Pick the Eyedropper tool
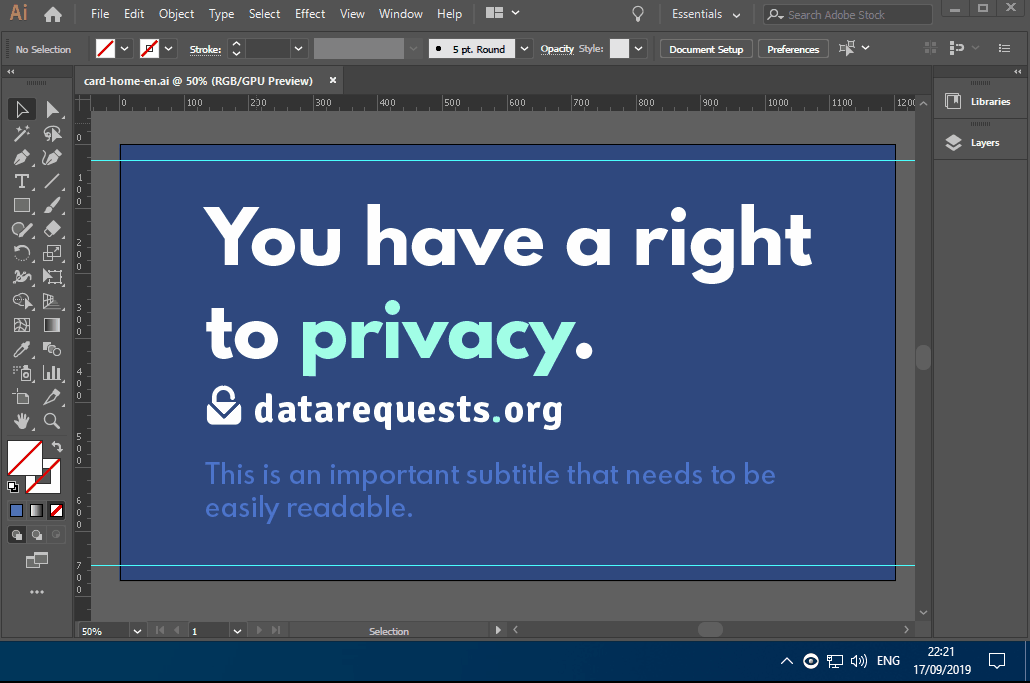 22,349
